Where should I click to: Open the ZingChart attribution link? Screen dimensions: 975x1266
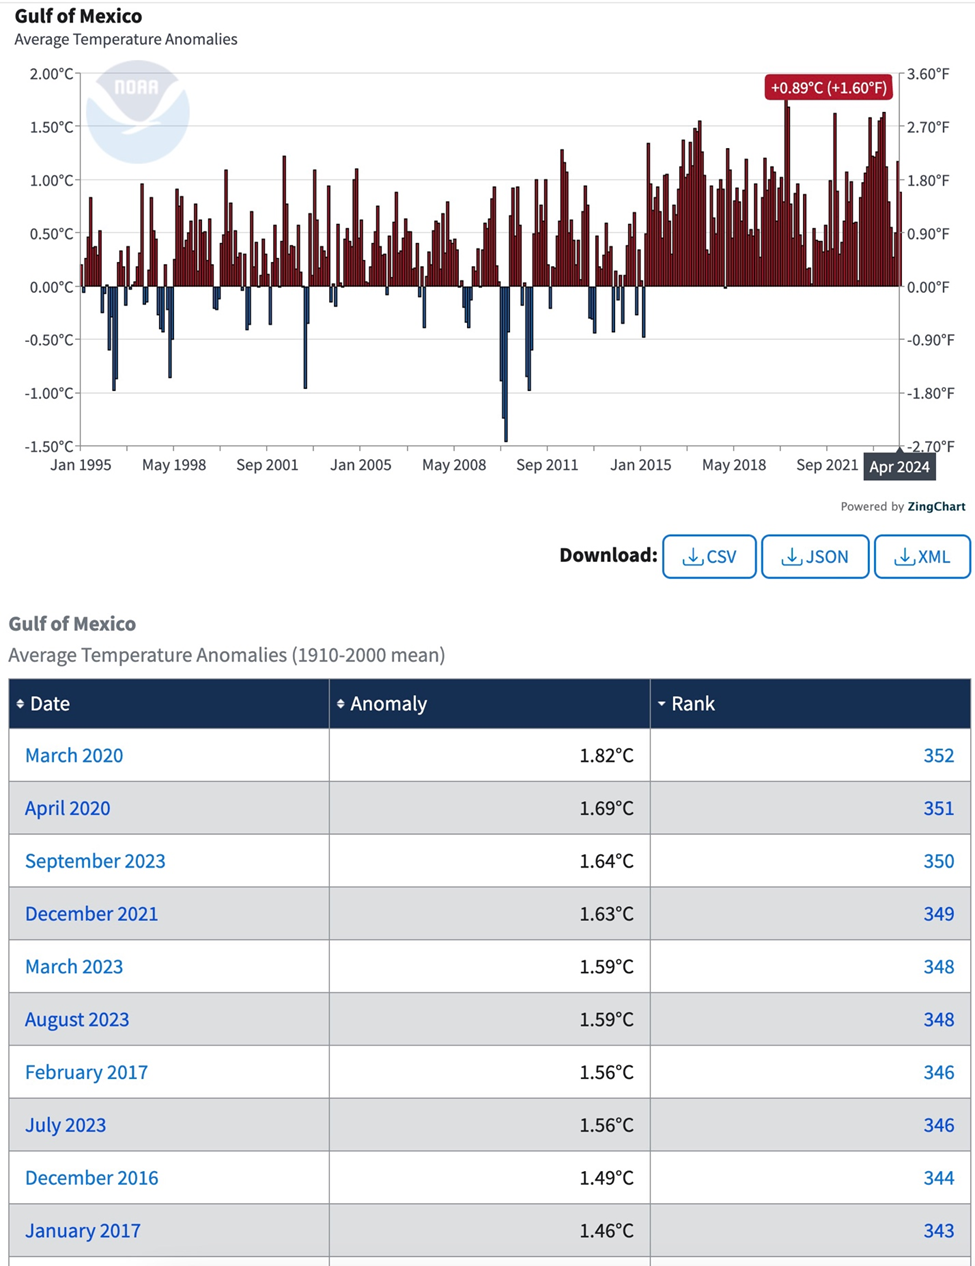936,507
